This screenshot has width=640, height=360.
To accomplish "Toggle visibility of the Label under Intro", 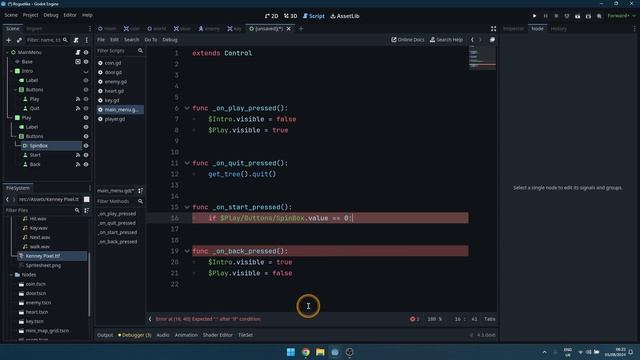I will point(86,80).
